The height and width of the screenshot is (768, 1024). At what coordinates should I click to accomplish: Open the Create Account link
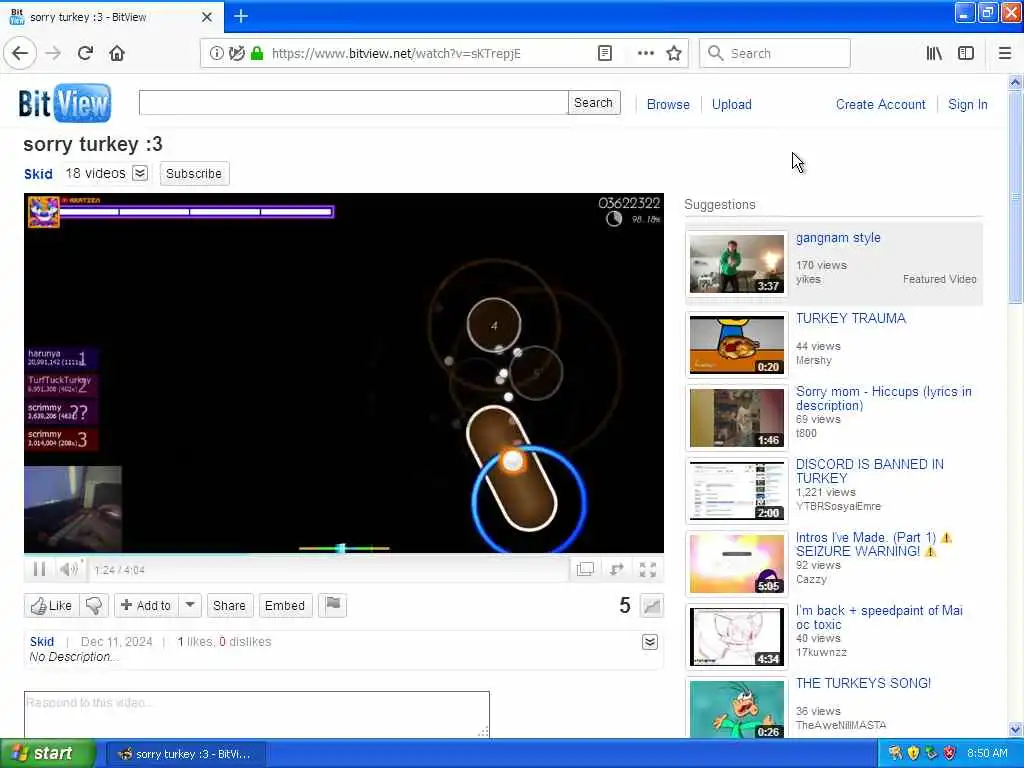880,104
